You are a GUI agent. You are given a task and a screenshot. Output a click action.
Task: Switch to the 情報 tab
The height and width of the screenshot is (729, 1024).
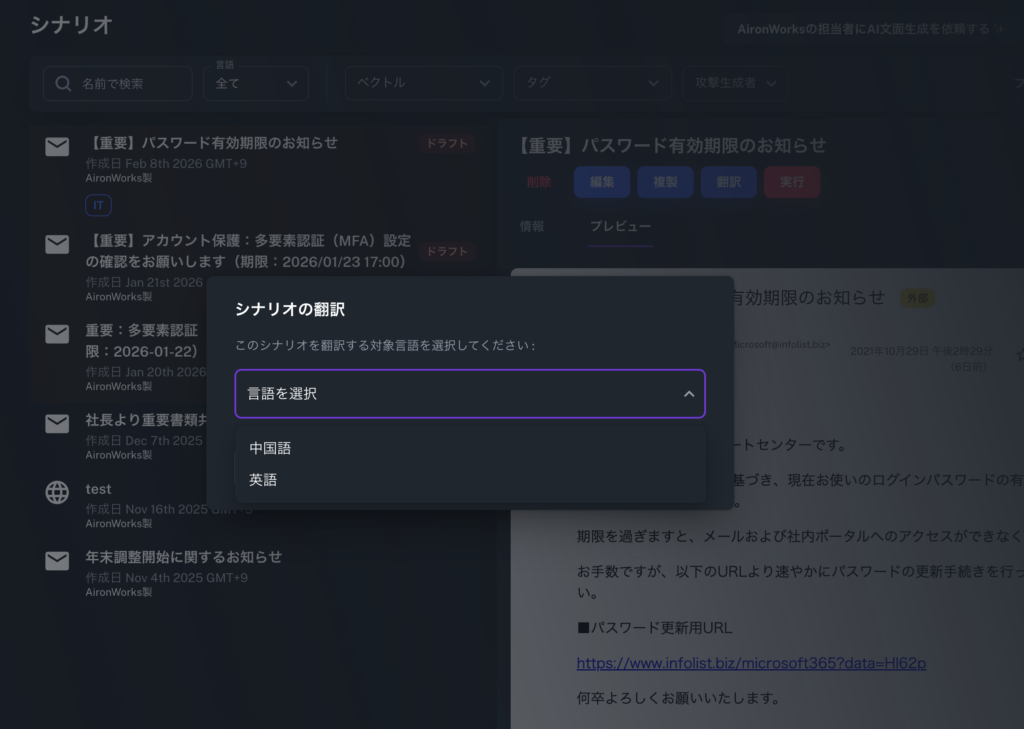pos(532,227)
